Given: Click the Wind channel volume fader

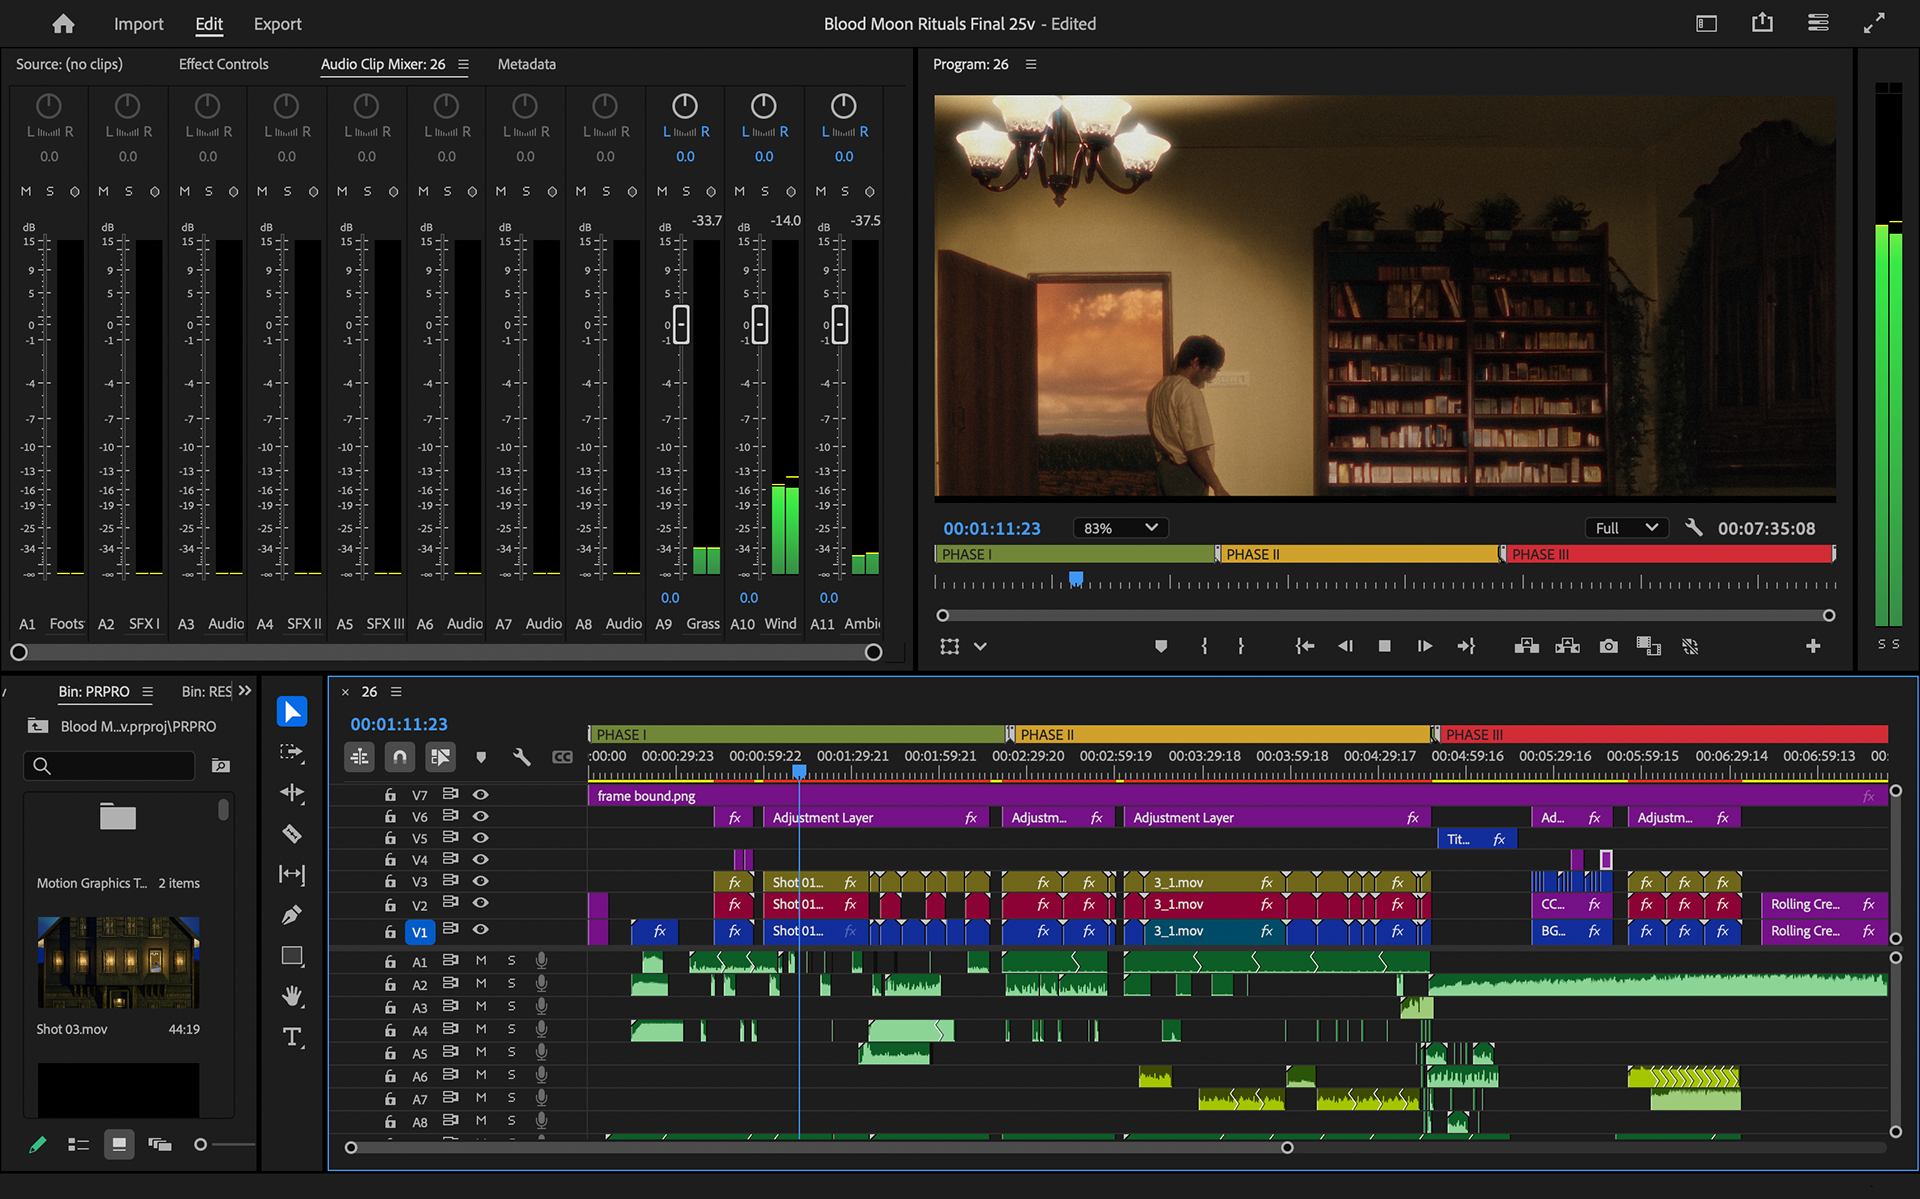Looking at the screenshot, I should point(760,324).
